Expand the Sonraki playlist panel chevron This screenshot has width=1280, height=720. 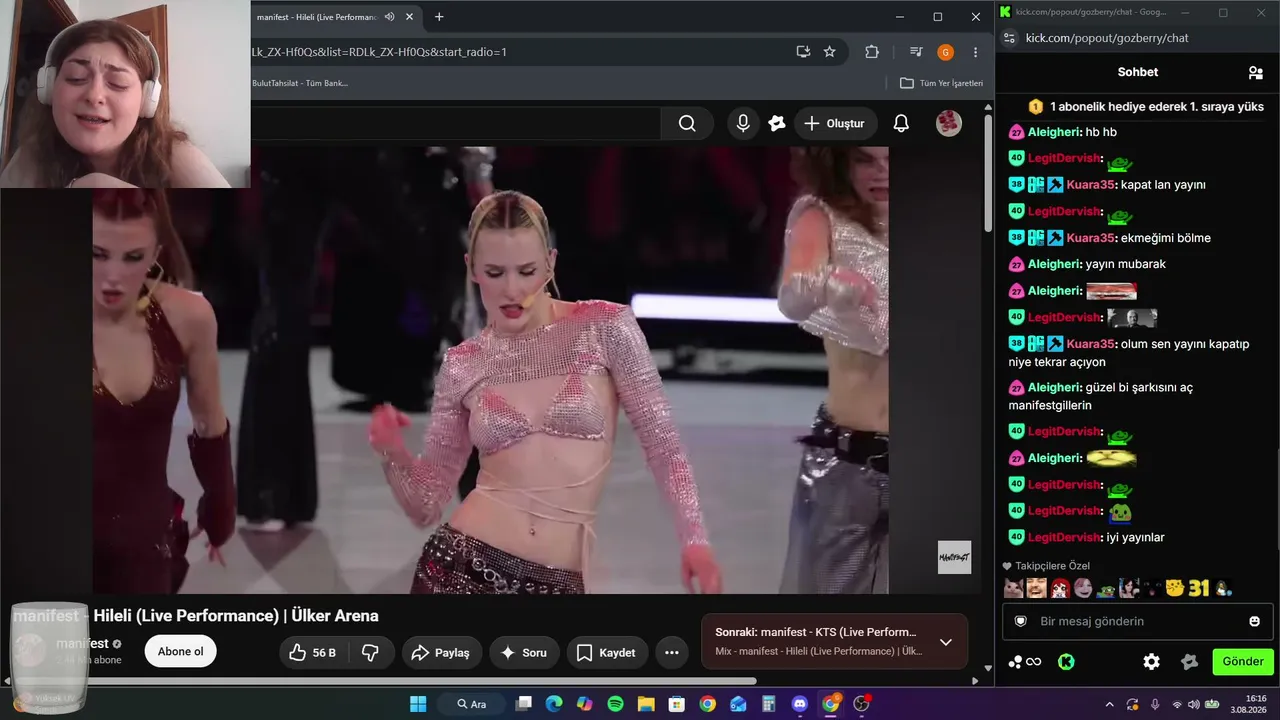pyautogui.click(x=946, y=642)
